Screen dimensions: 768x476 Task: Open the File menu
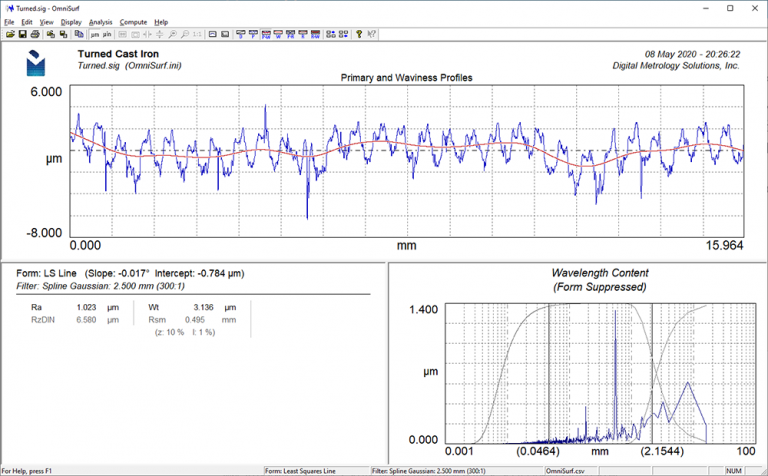click(9, 22)
